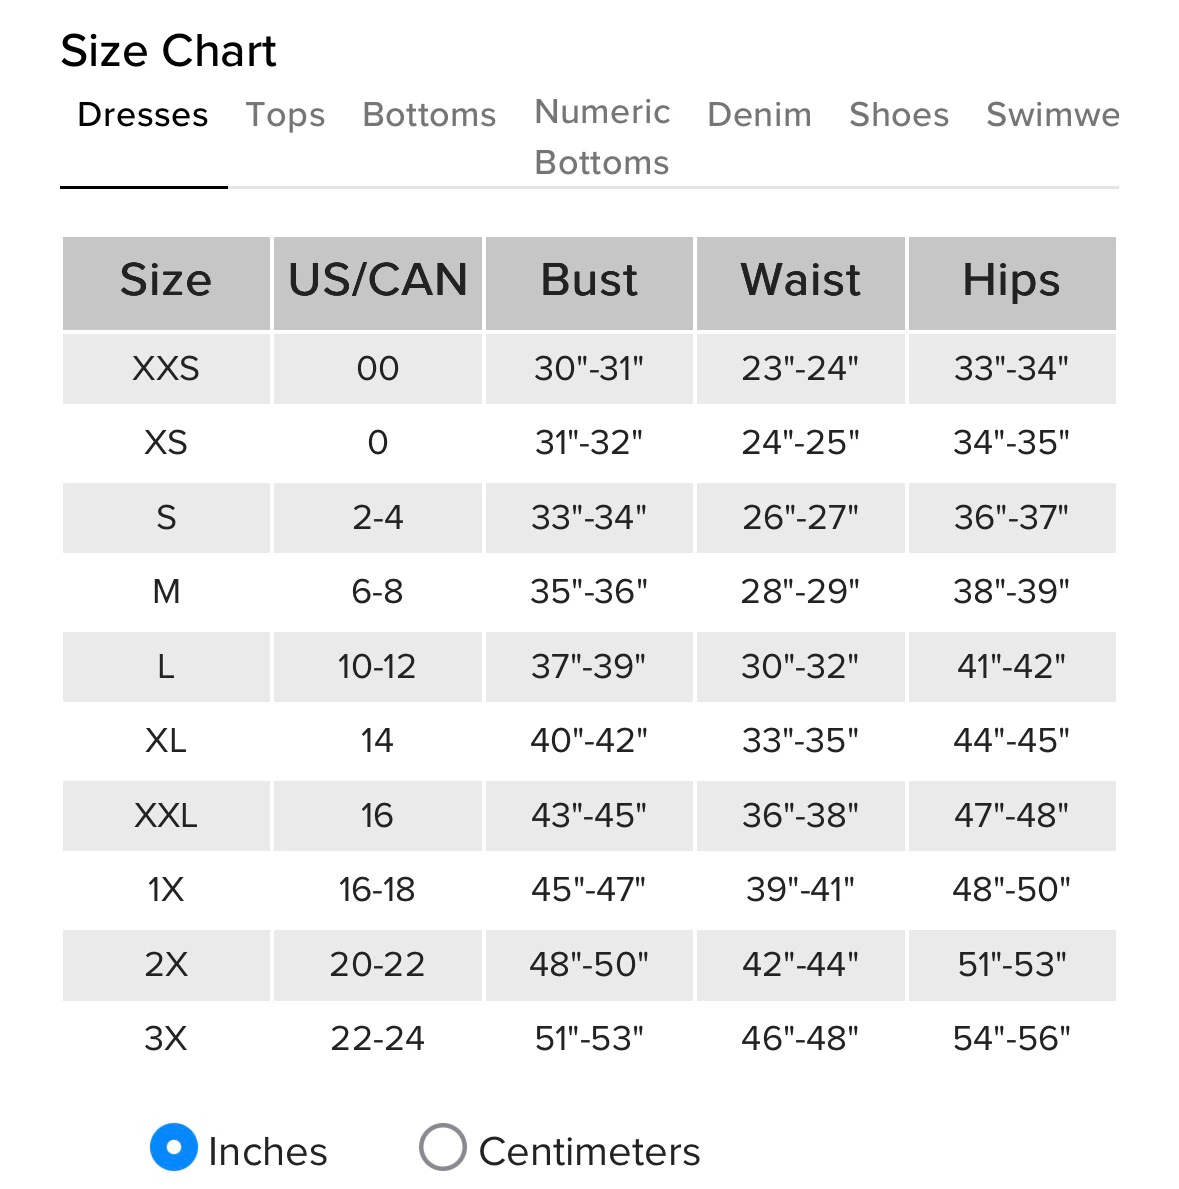The image size is (1179, 1189).
Task: Click the Bust column header
Action: click(x=589, y=283)
